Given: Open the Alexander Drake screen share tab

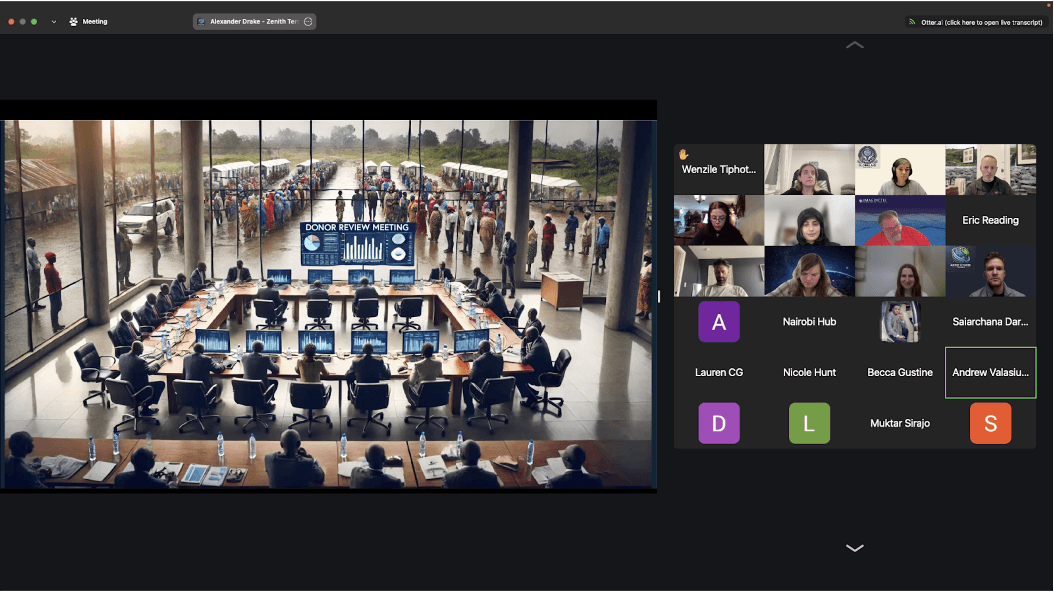Looking at the screenshot, I should coord(250,21).
